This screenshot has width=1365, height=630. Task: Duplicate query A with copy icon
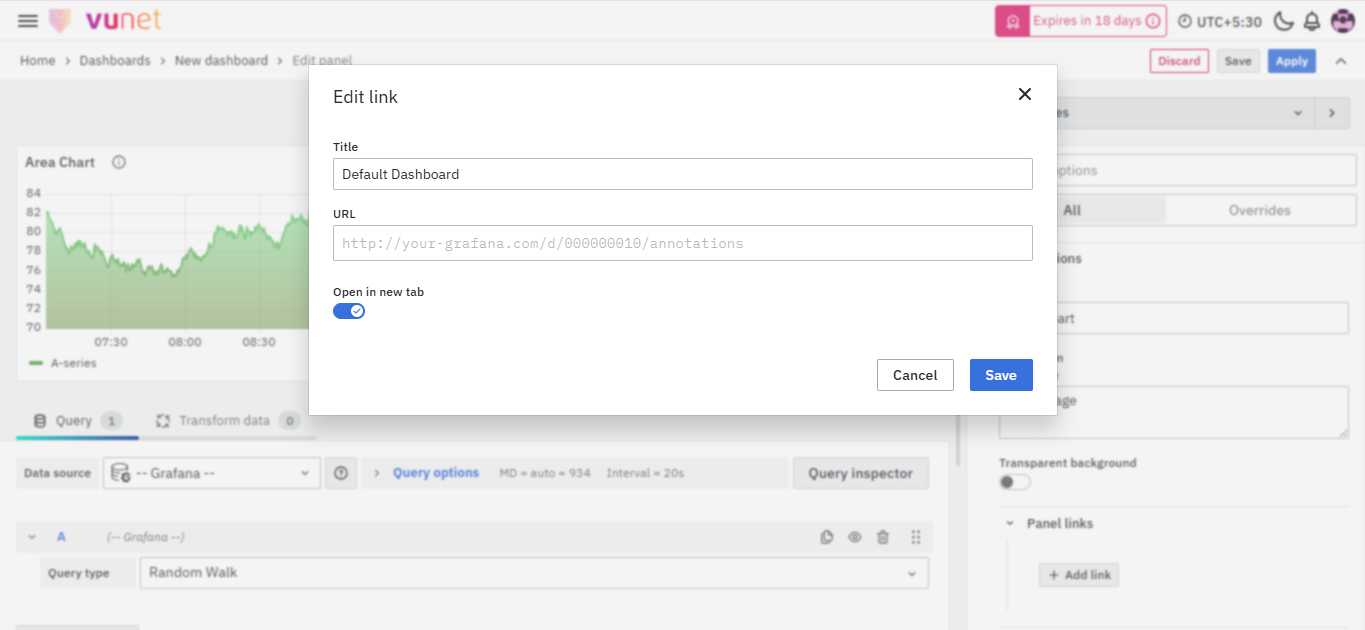point(827,537)
